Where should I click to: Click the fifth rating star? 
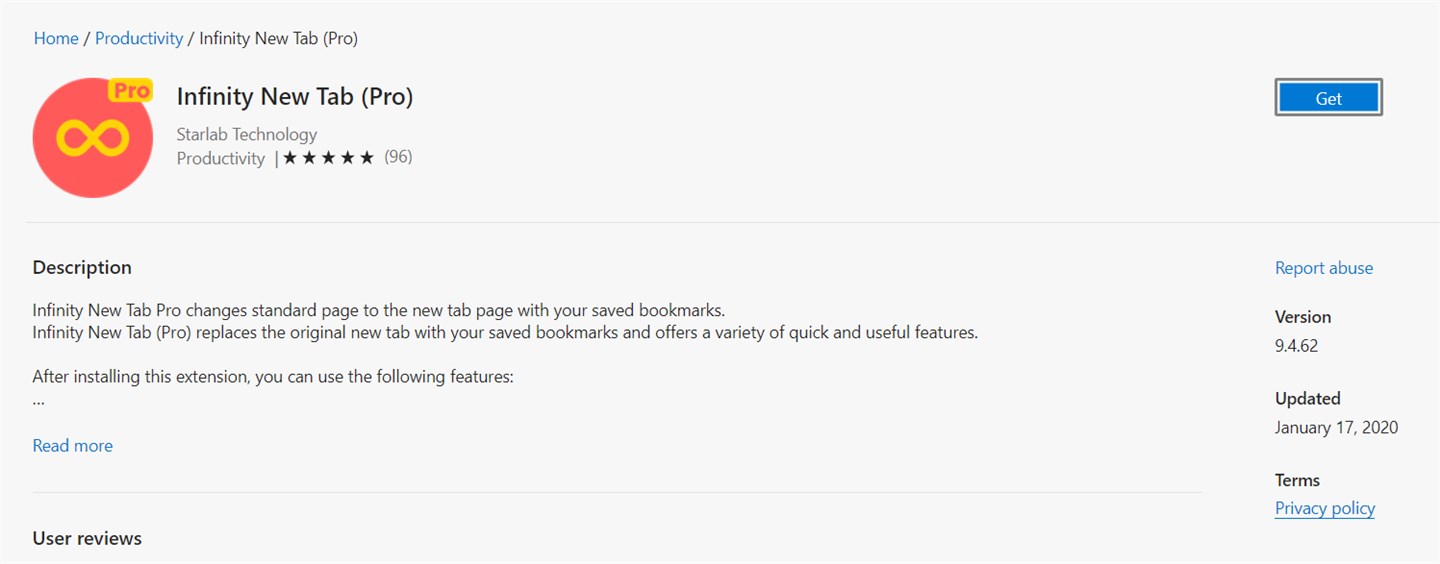pyautogui.click(x=366, y=158)
